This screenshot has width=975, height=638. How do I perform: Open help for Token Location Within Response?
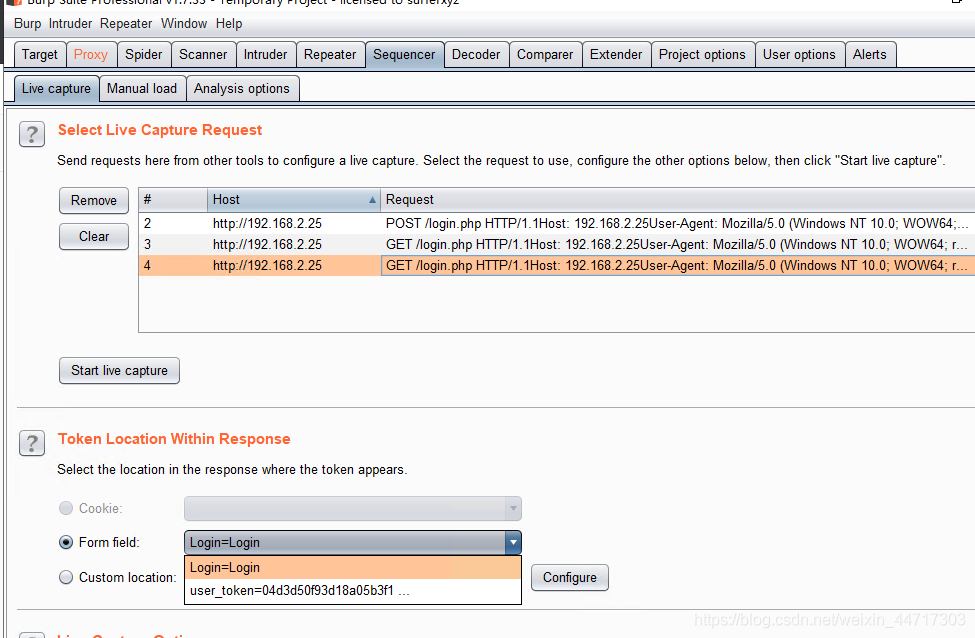coord(32,443)
